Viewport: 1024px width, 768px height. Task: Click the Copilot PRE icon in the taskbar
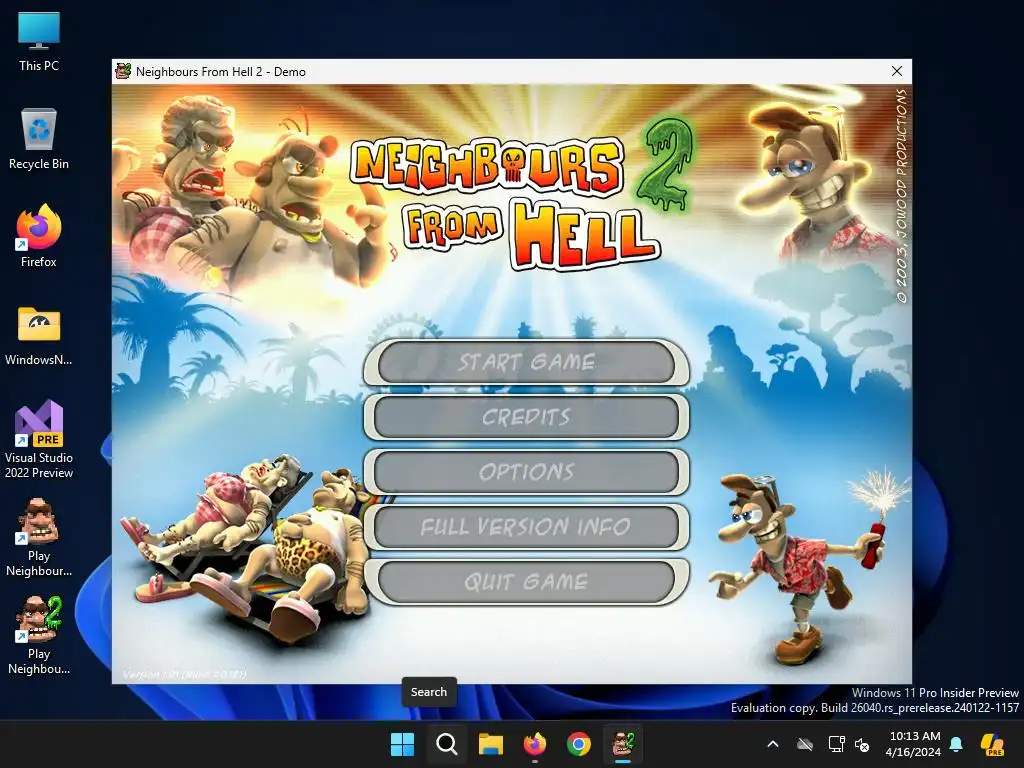(993, 744)
